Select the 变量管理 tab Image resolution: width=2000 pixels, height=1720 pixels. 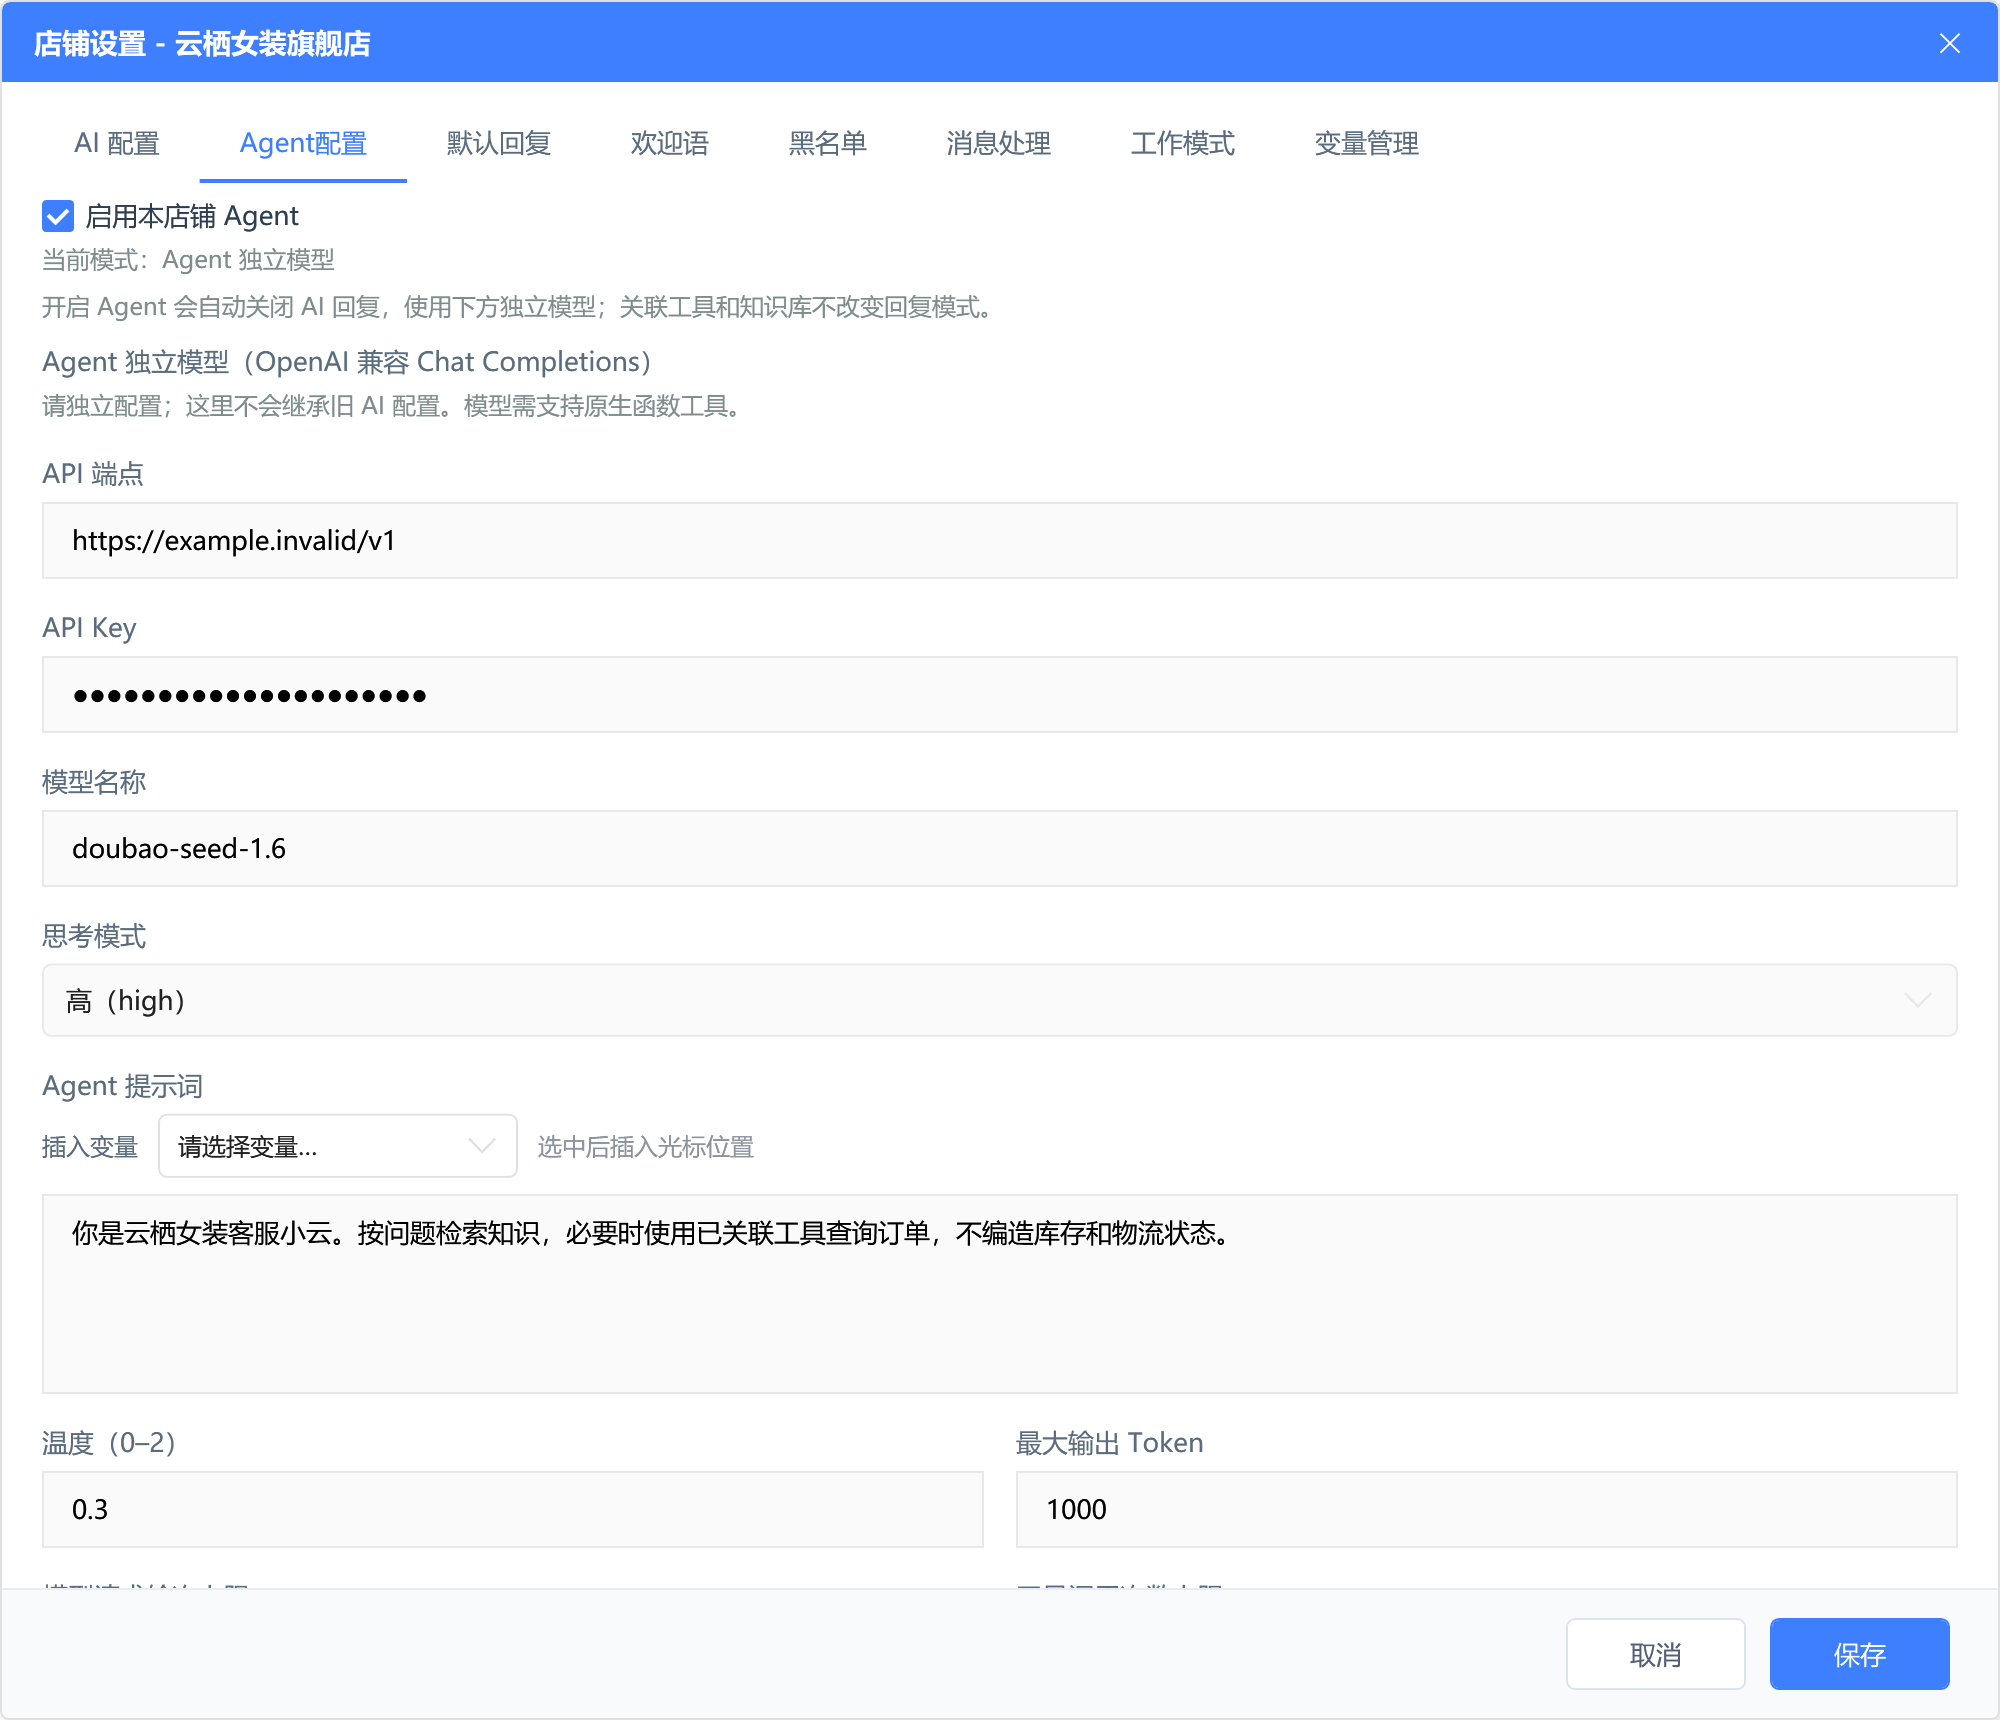click(1366, 143)
